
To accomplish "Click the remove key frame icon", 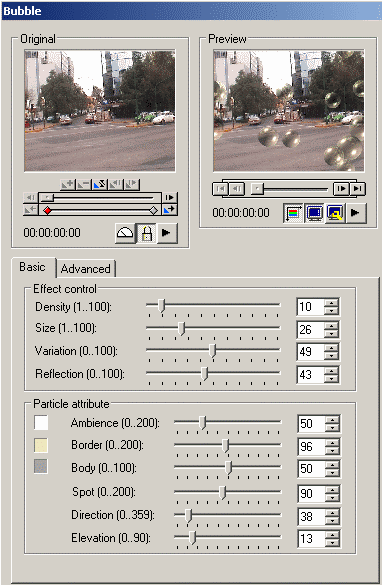I will [84, 184].
